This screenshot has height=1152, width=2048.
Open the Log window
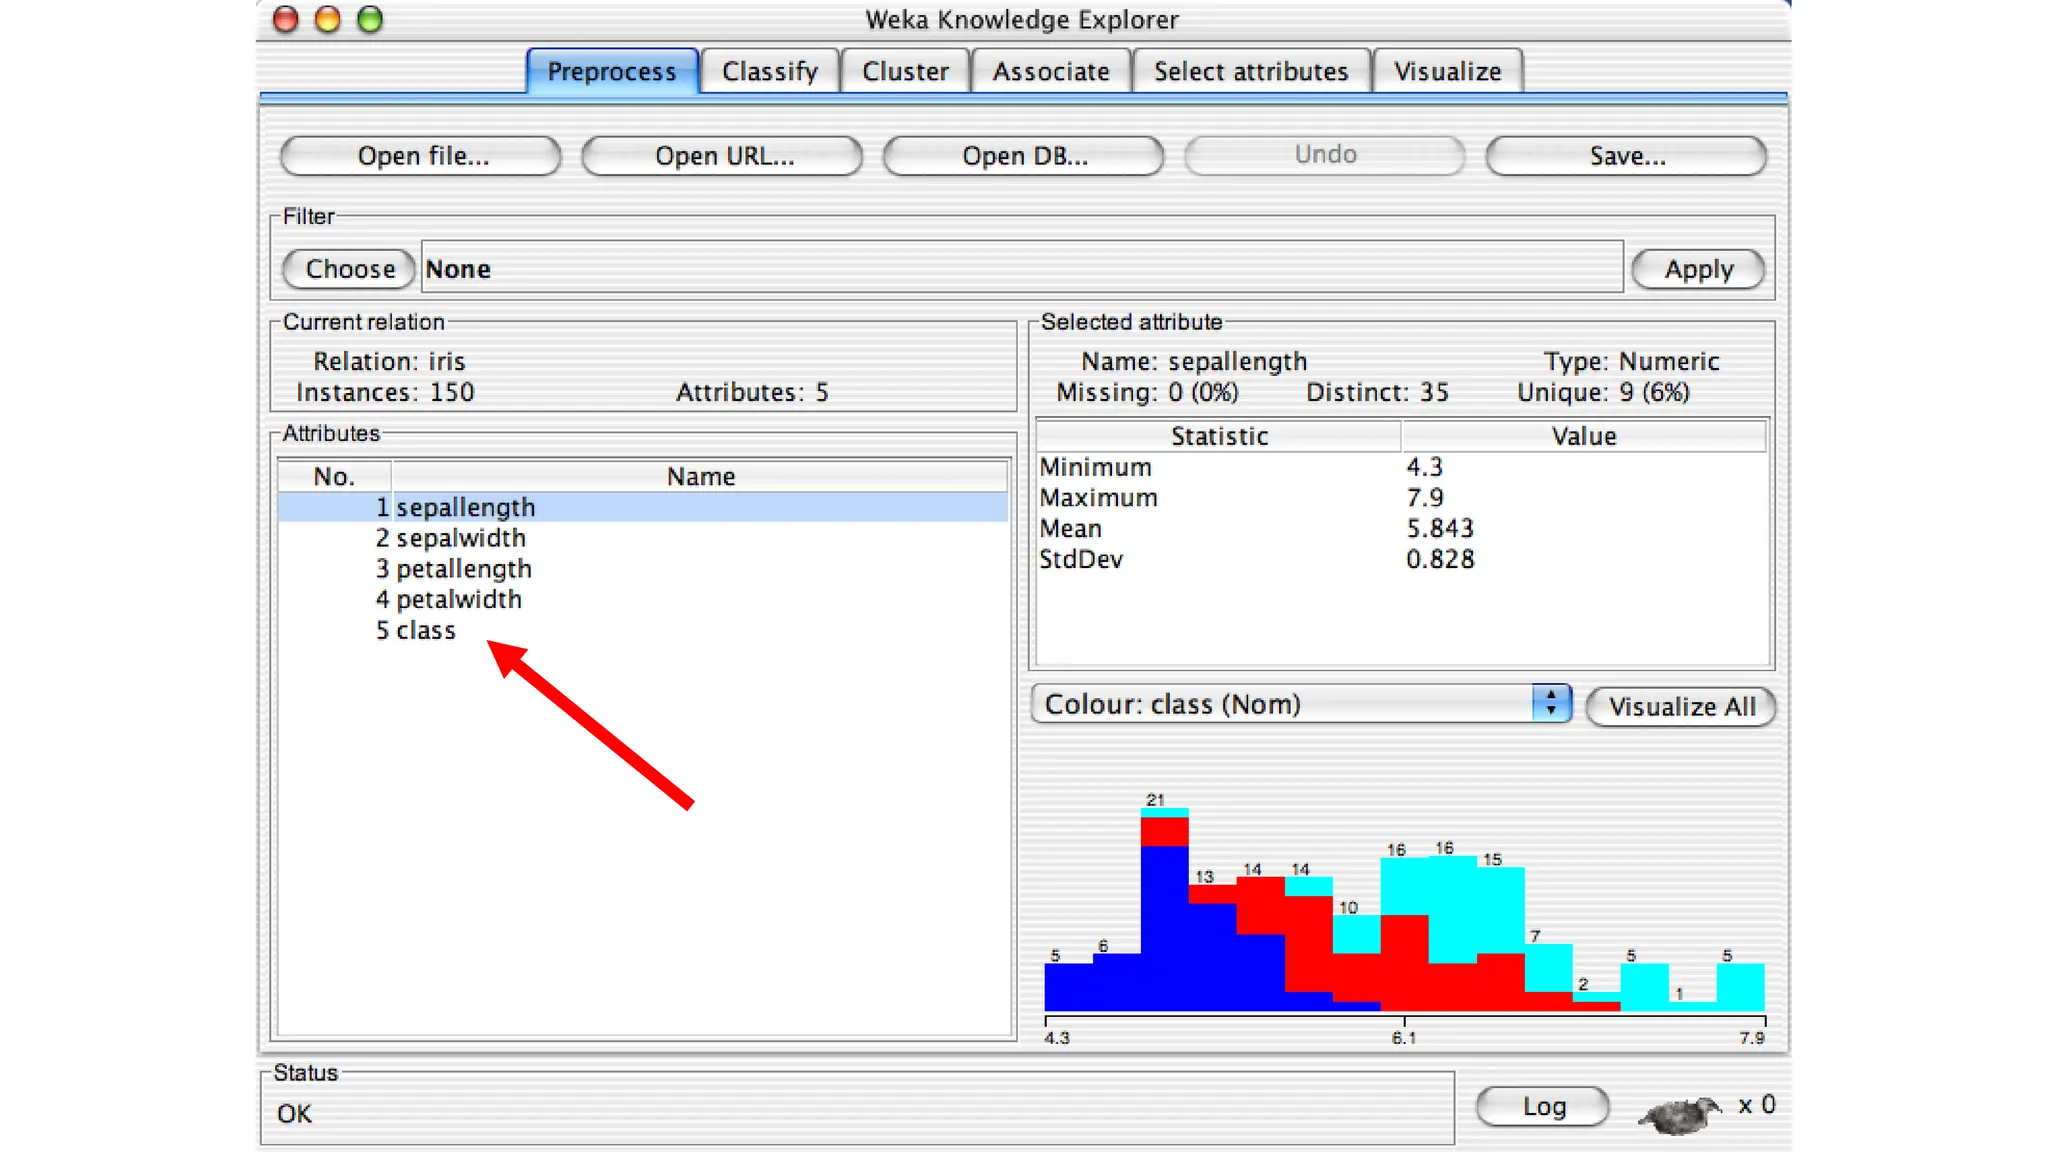[1543, 1107]
